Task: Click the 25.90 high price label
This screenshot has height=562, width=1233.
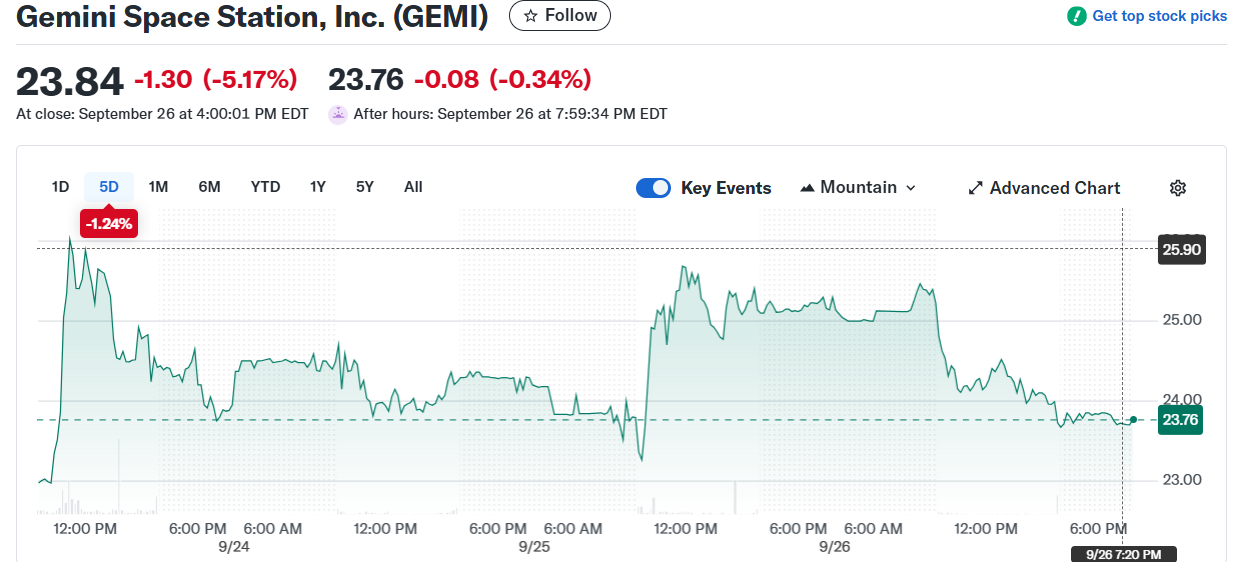Action: click(1181, 249)
